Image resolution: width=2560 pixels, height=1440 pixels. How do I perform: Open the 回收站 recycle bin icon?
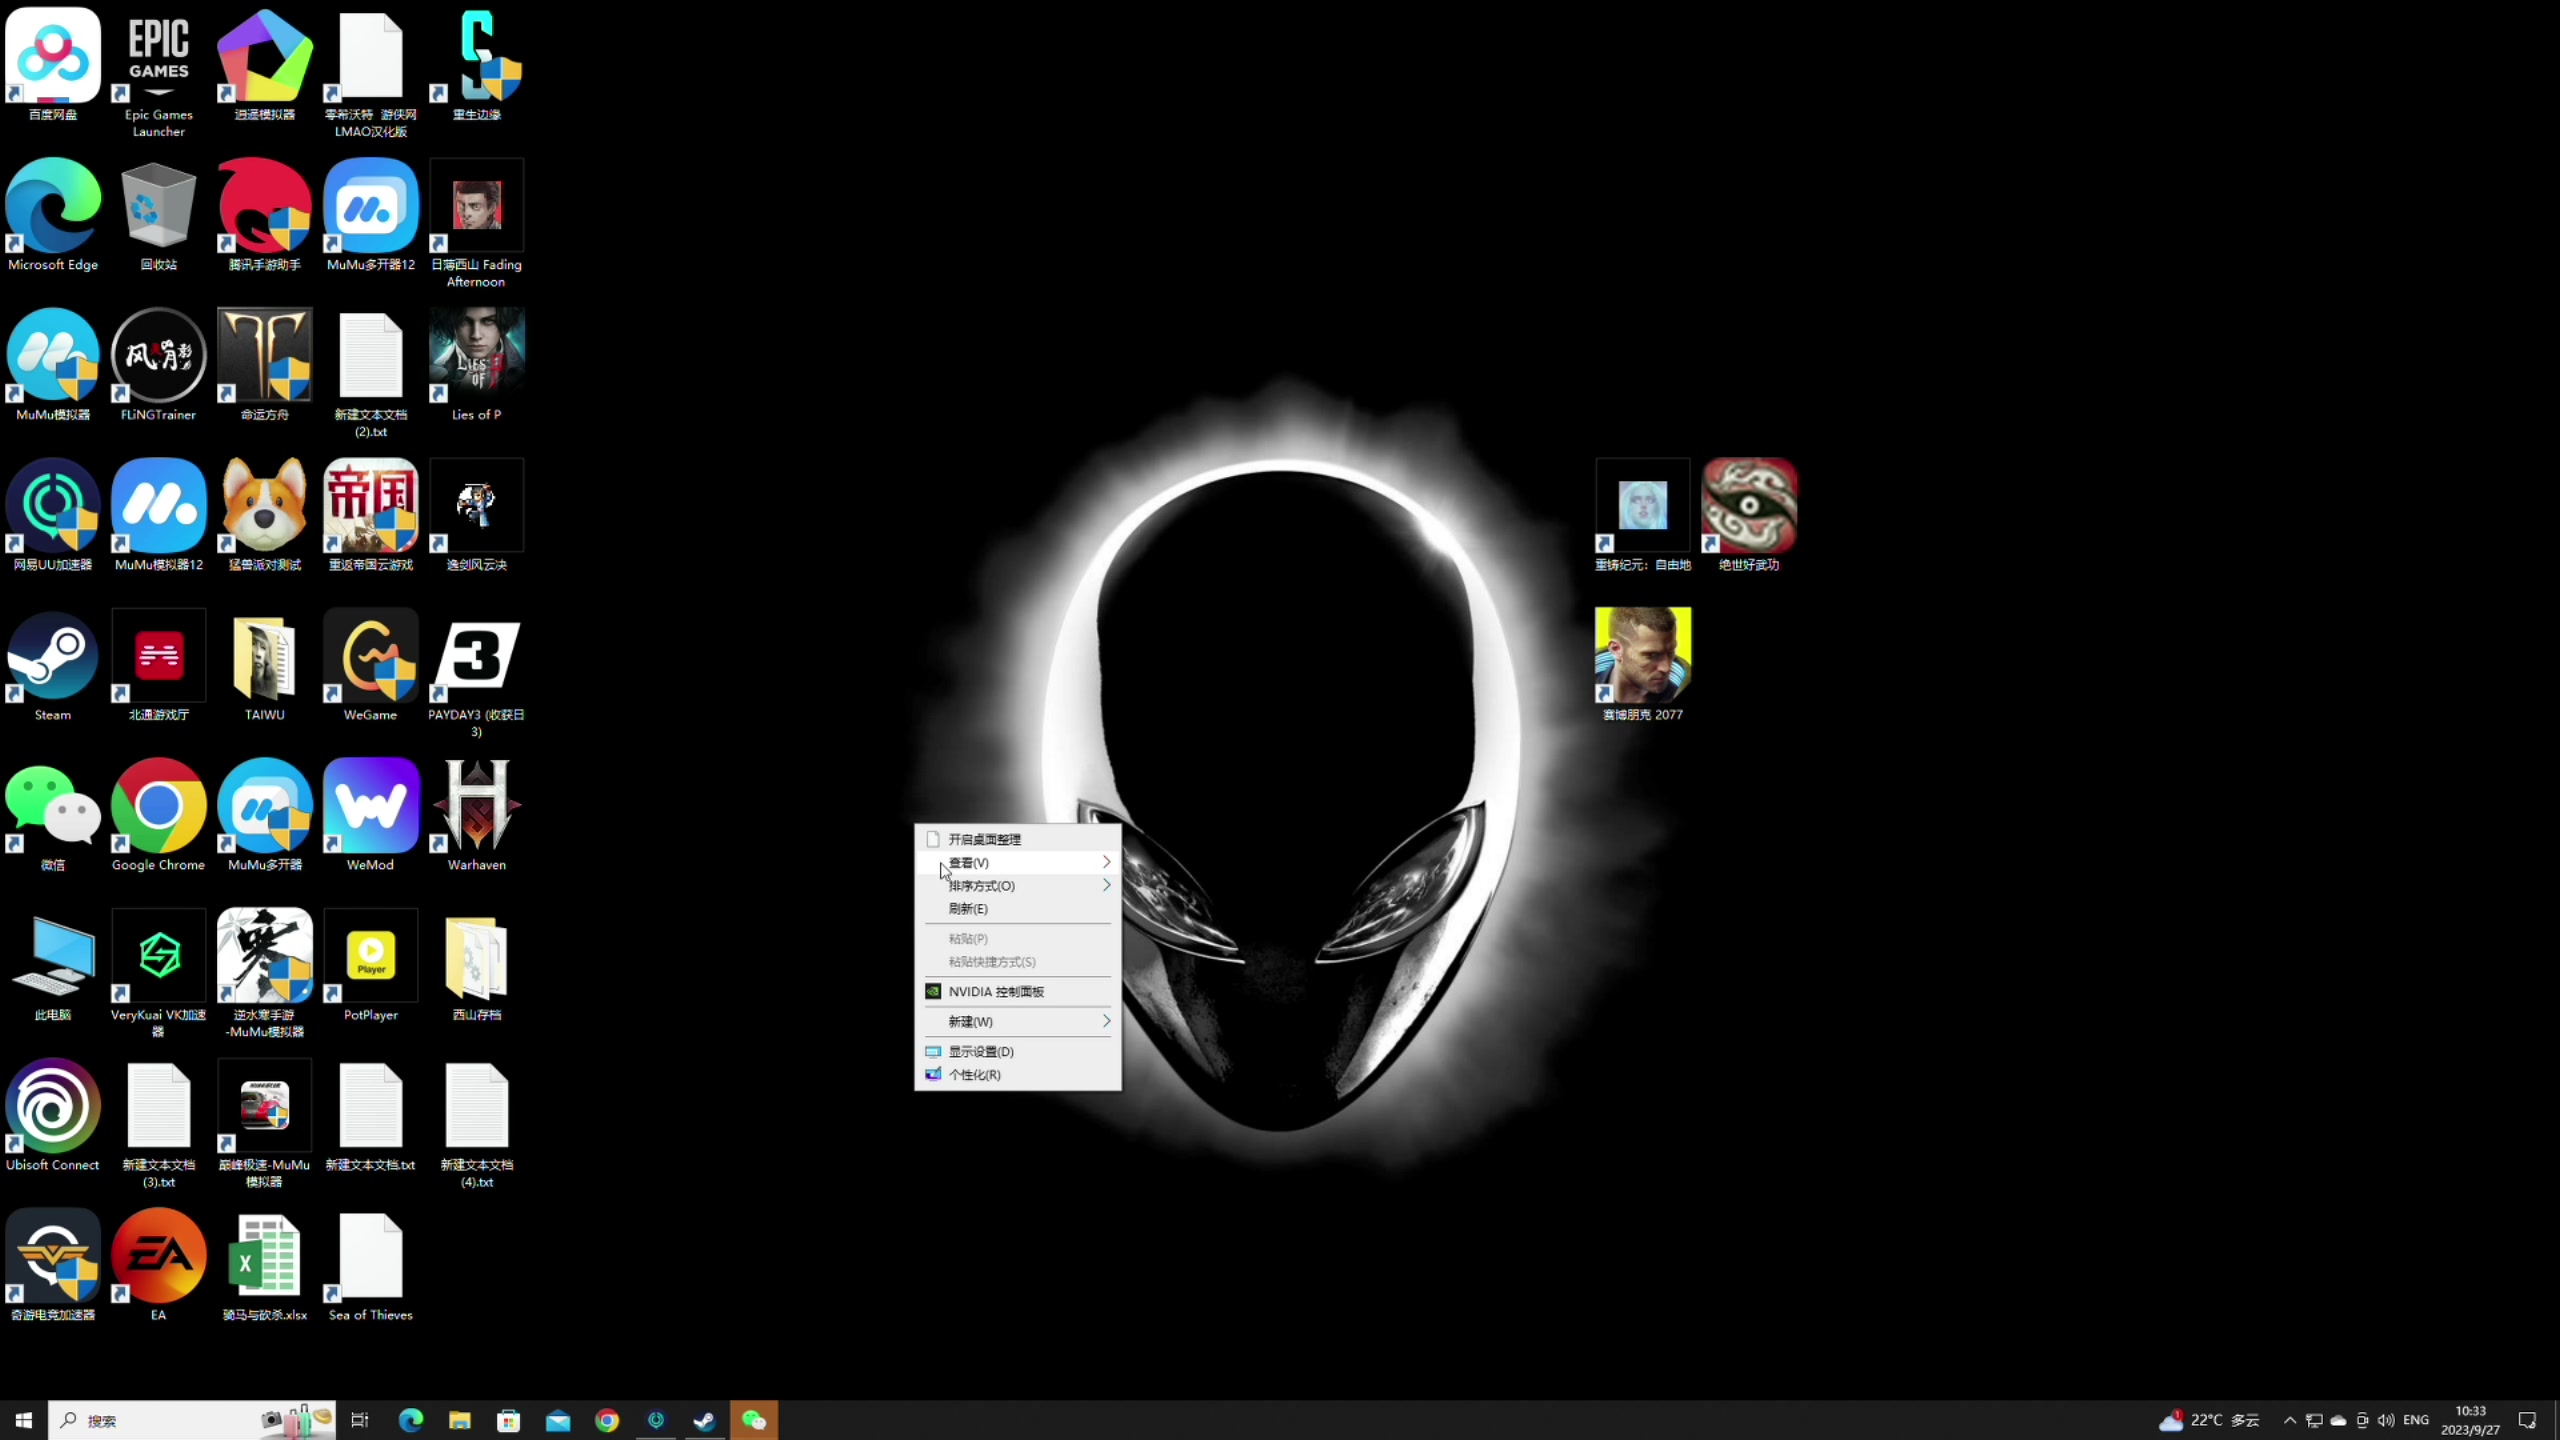click(159, 215)
